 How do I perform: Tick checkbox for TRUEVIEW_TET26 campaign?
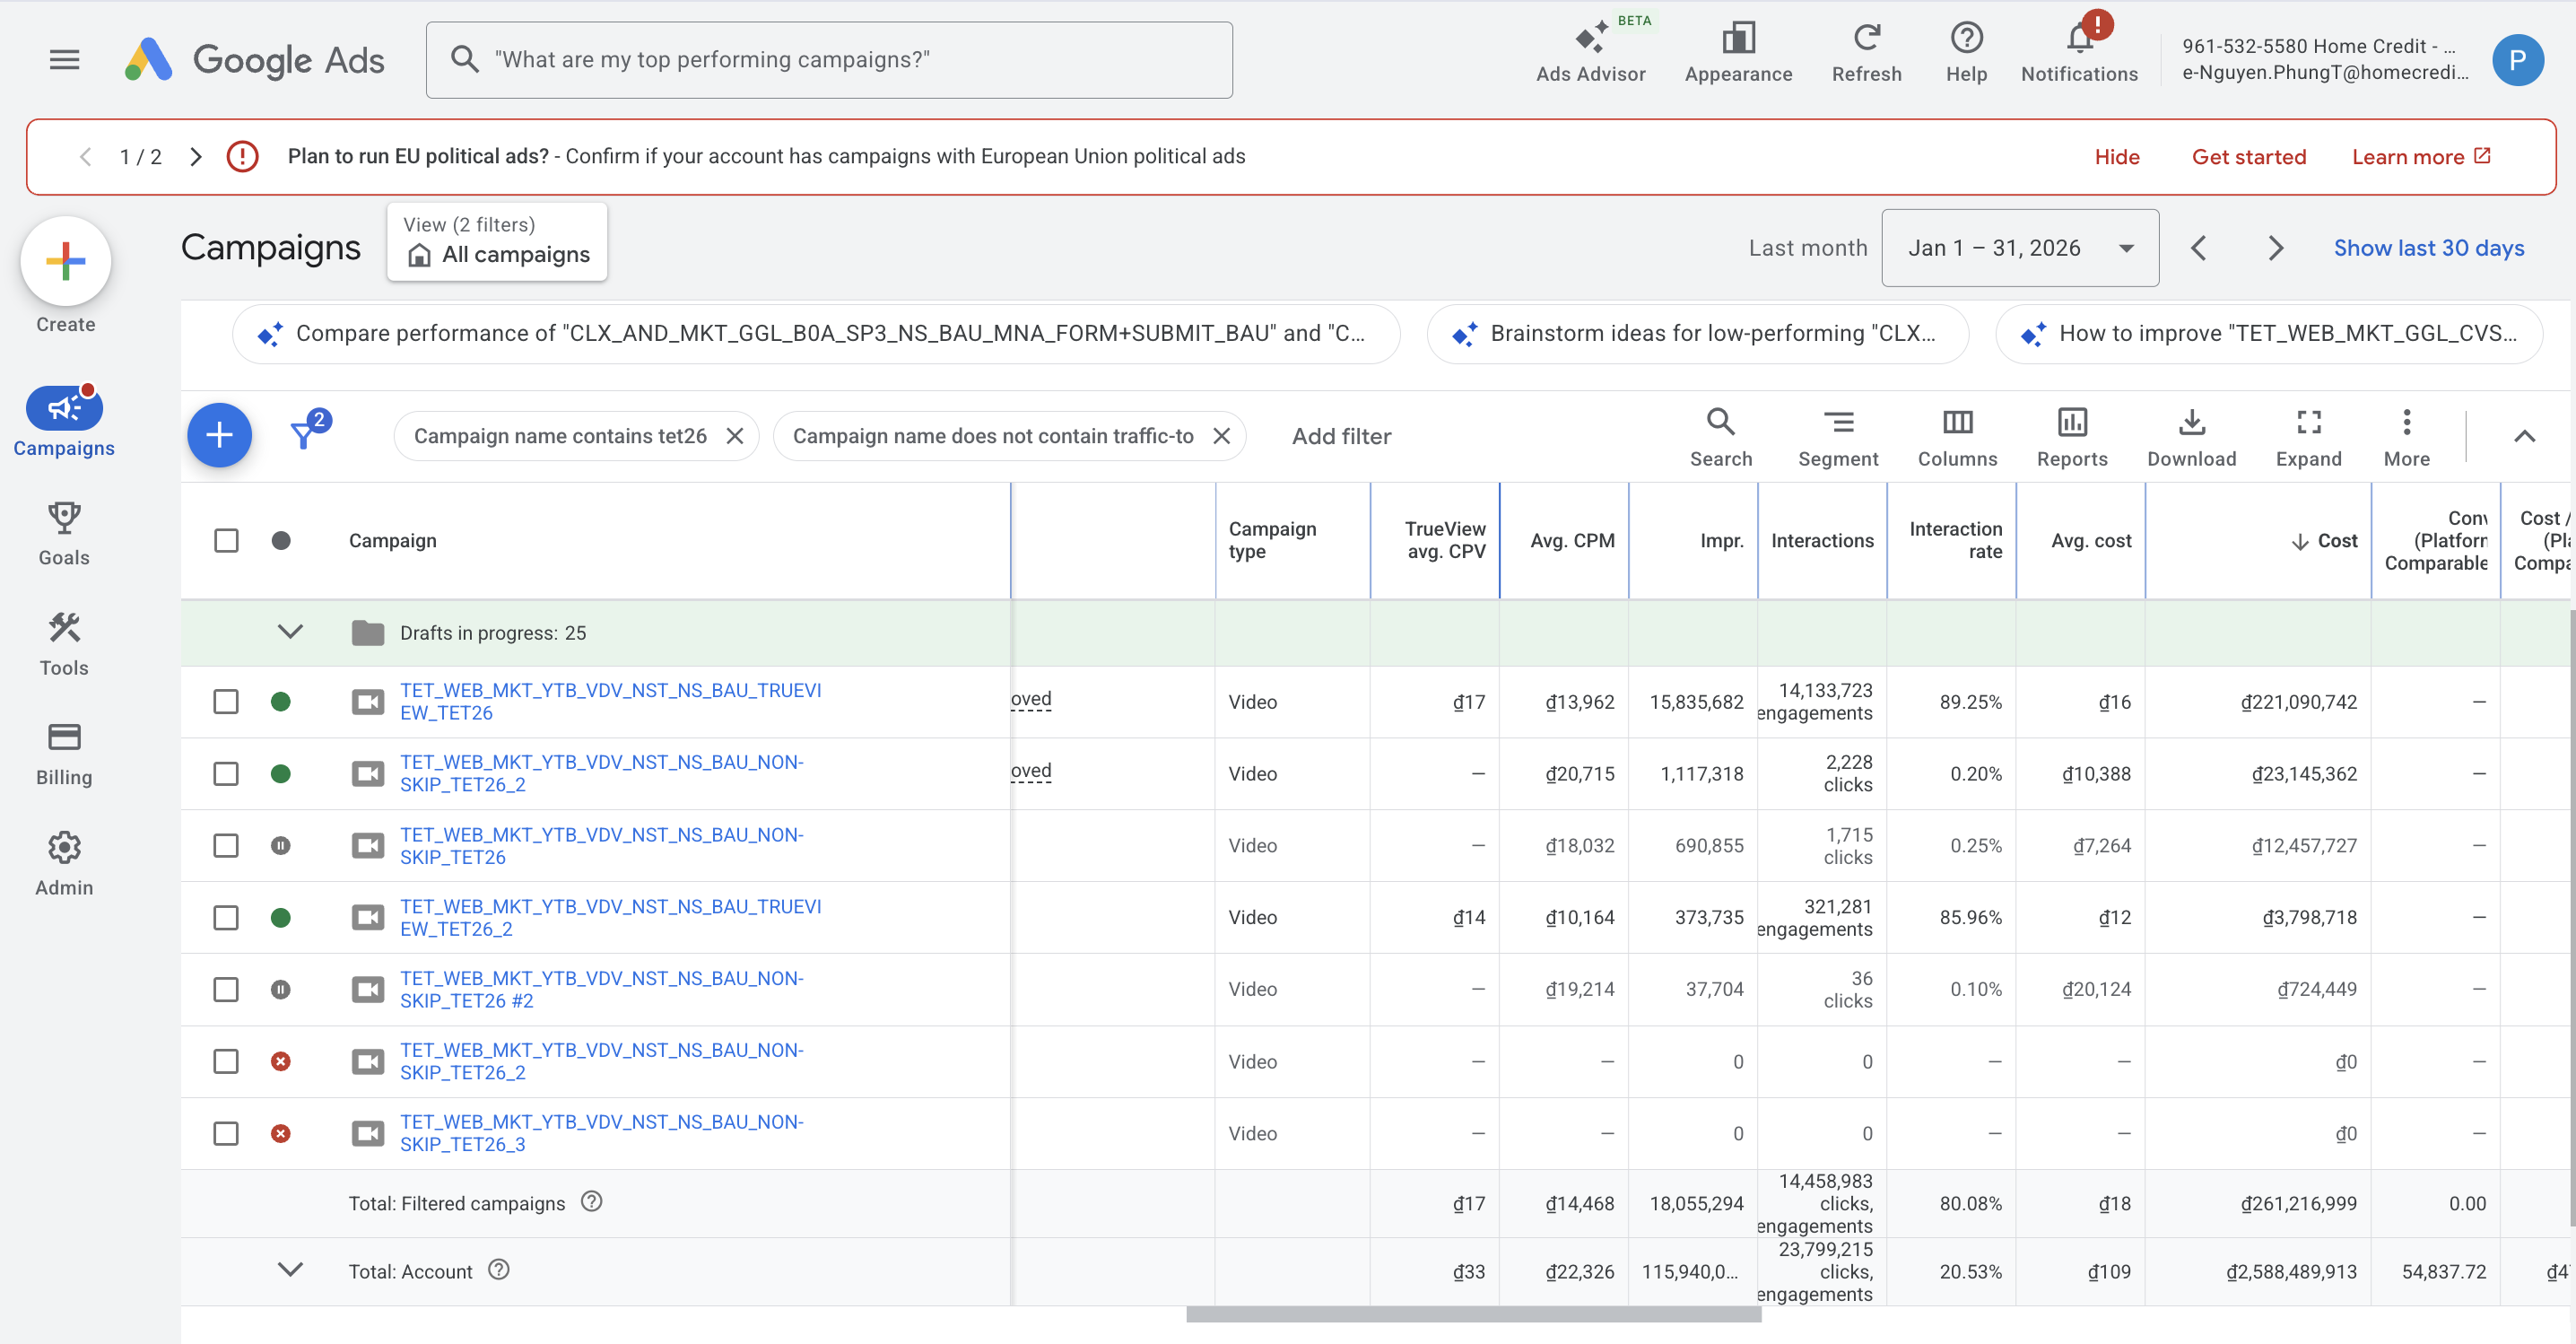(x=226, y=701)
